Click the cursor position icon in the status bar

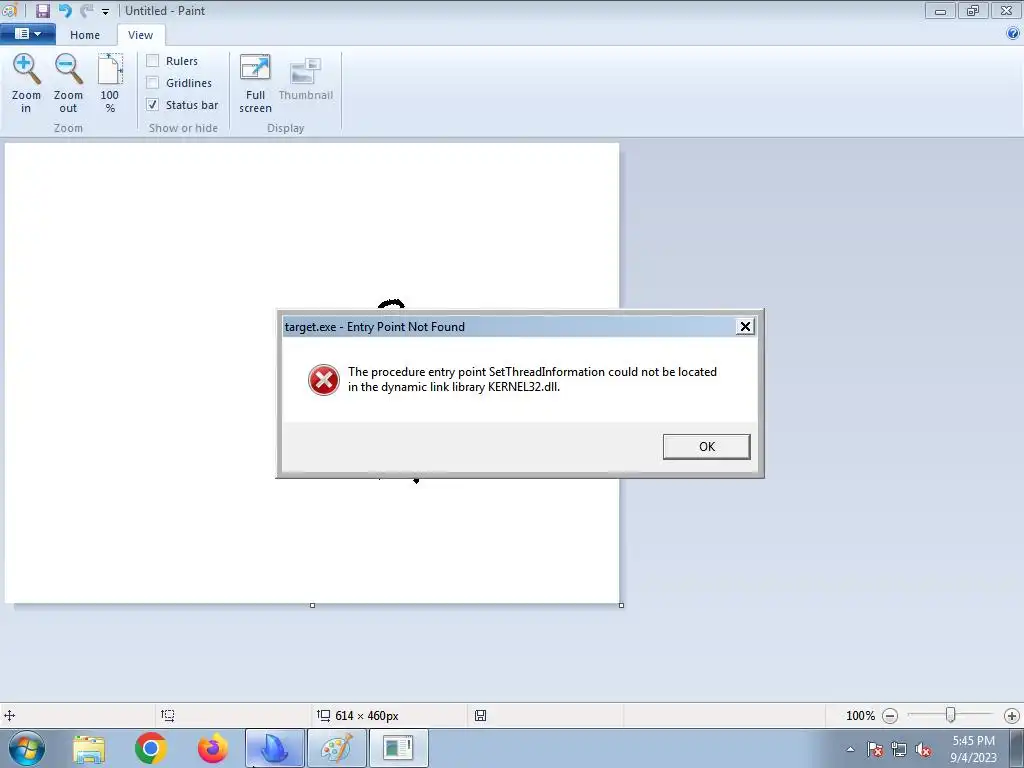pos(10,715)
